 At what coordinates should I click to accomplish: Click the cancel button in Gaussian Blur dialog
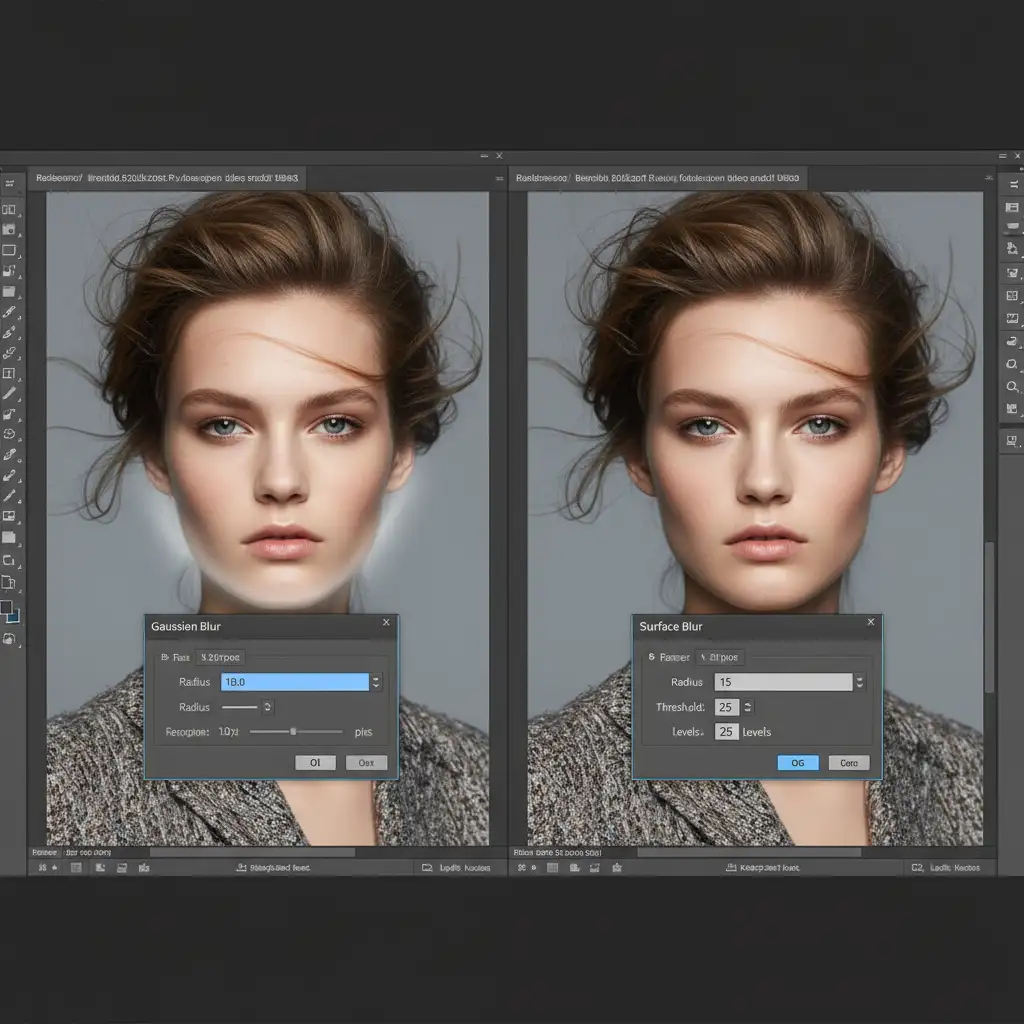click(x=366, y=763)
